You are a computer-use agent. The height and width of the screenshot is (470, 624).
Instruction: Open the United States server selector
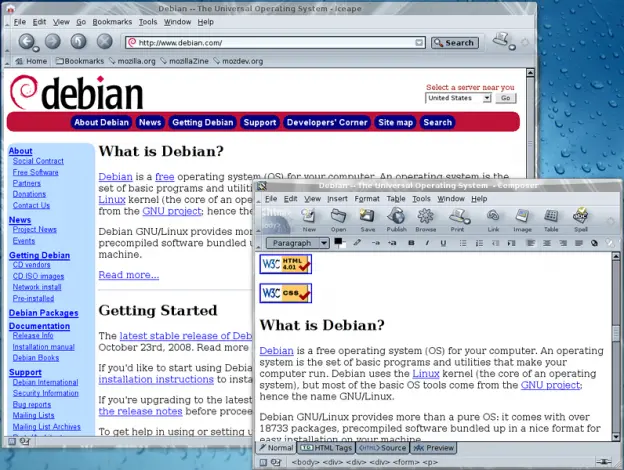point(458,98)
